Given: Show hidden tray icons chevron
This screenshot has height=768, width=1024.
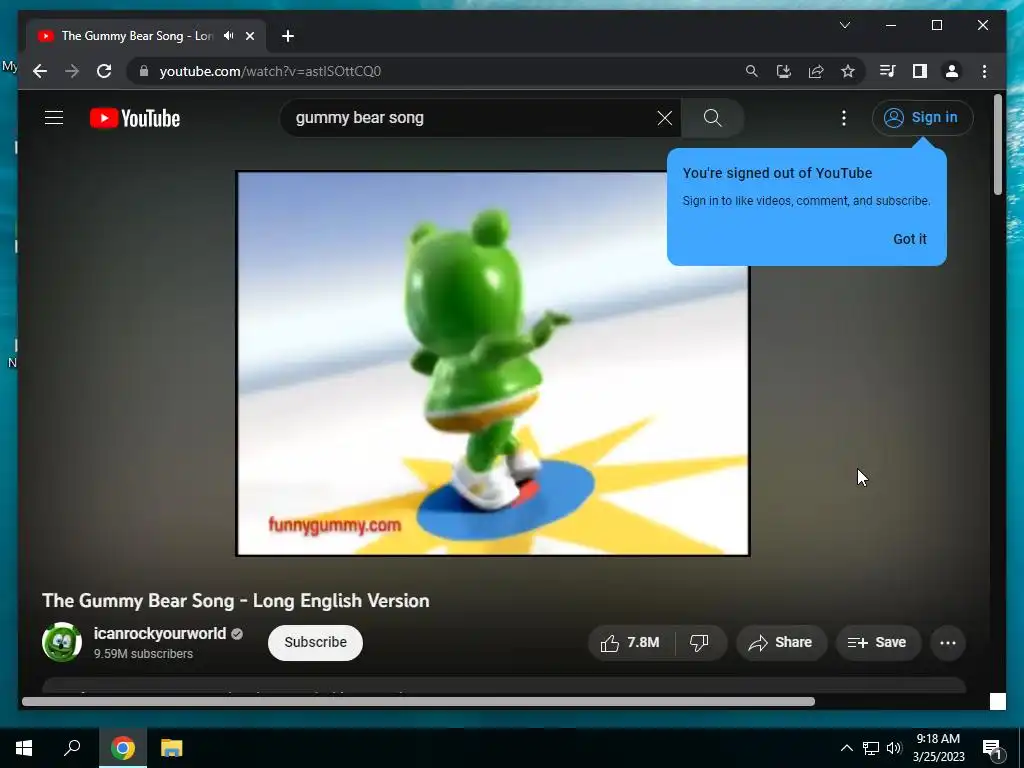Looking at the screenshot, I should (x=846, y=748).
